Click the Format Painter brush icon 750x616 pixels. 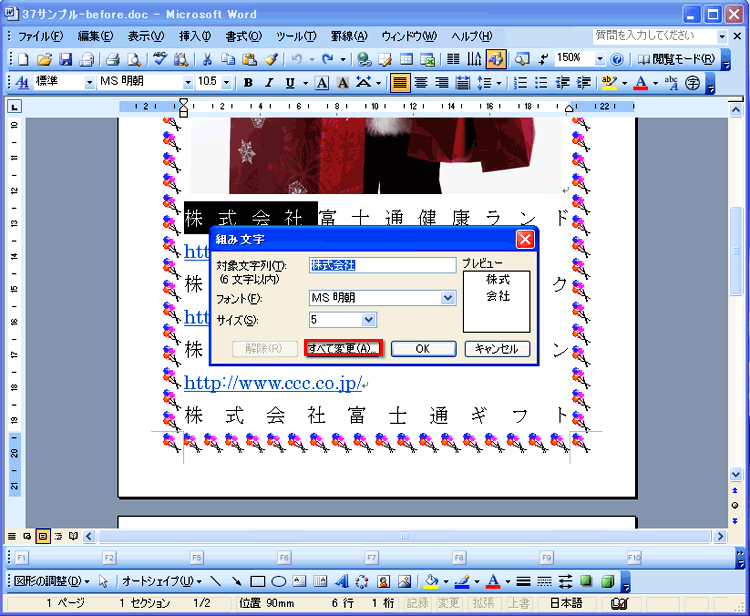click(x=271, y=59)
